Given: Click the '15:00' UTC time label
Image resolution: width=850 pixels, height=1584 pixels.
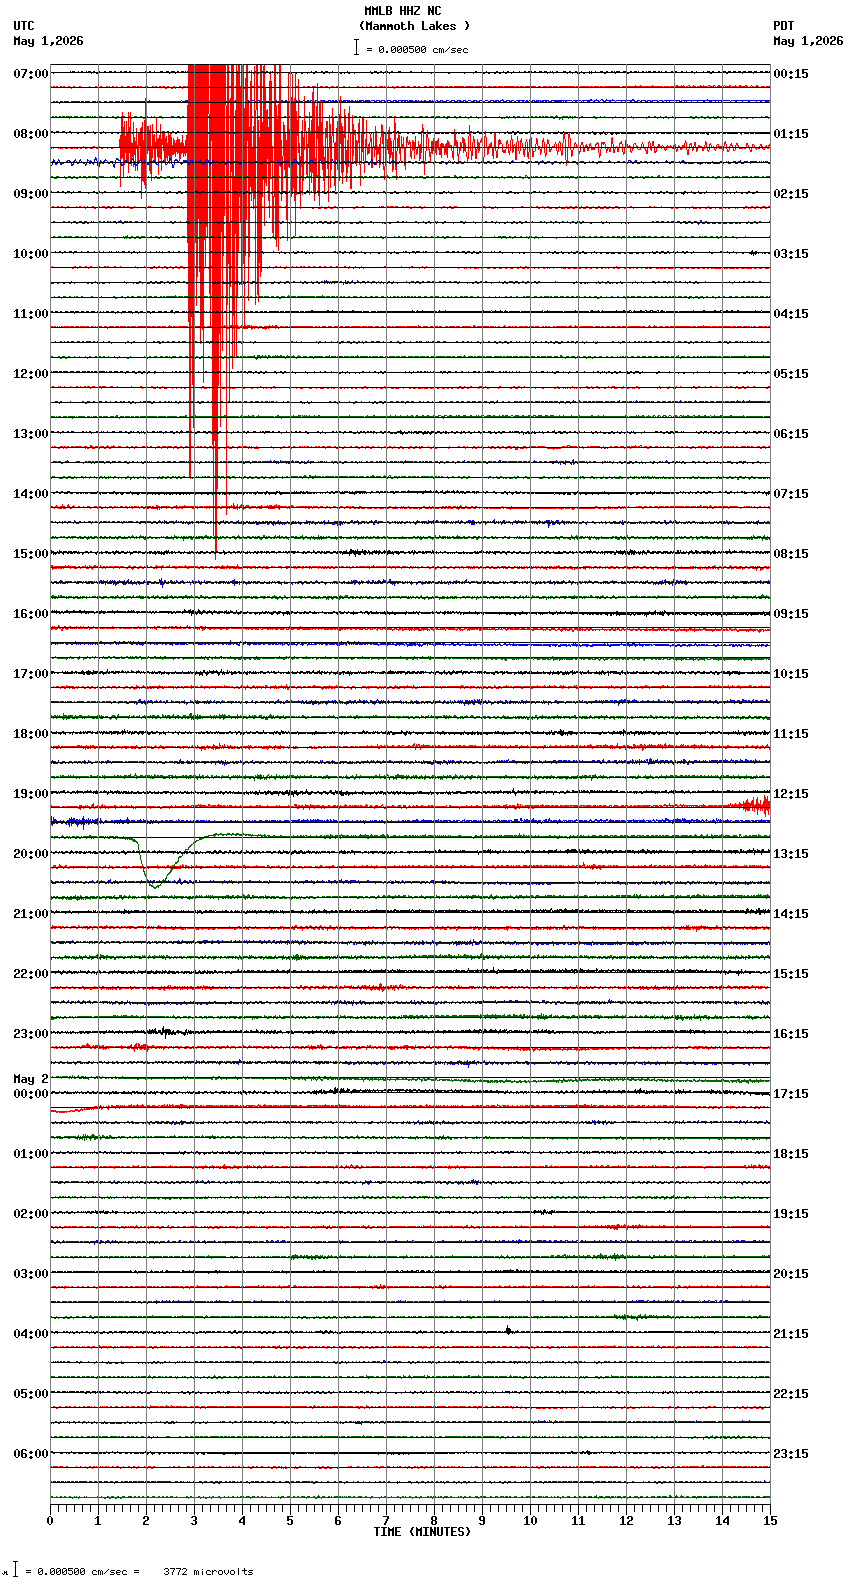Looking at the screenshot, I should pos(31,554).
